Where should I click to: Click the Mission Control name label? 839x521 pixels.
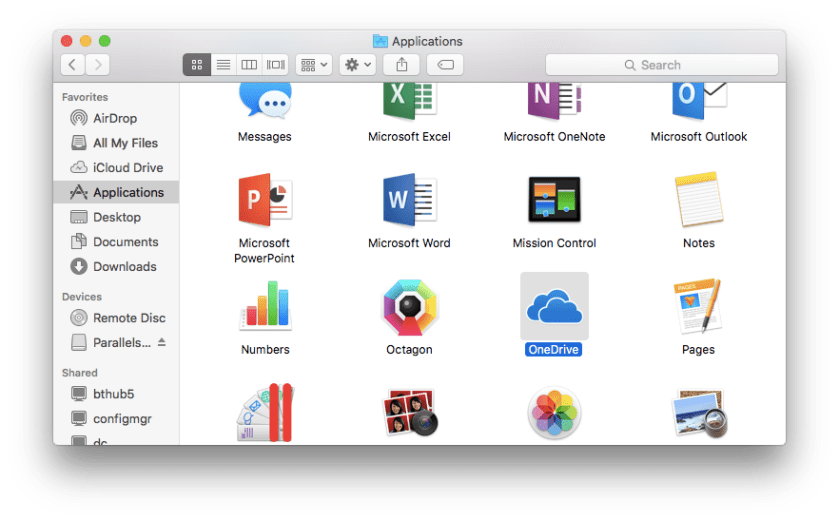pos(554,243)
